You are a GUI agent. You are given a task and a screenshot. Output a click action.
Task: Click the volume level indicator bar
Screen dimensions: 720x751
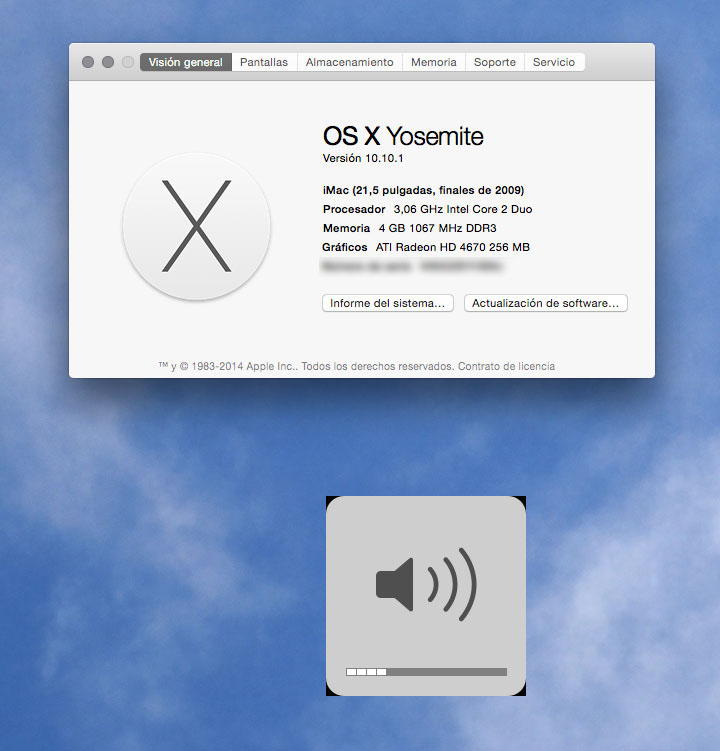pos(426,672)
